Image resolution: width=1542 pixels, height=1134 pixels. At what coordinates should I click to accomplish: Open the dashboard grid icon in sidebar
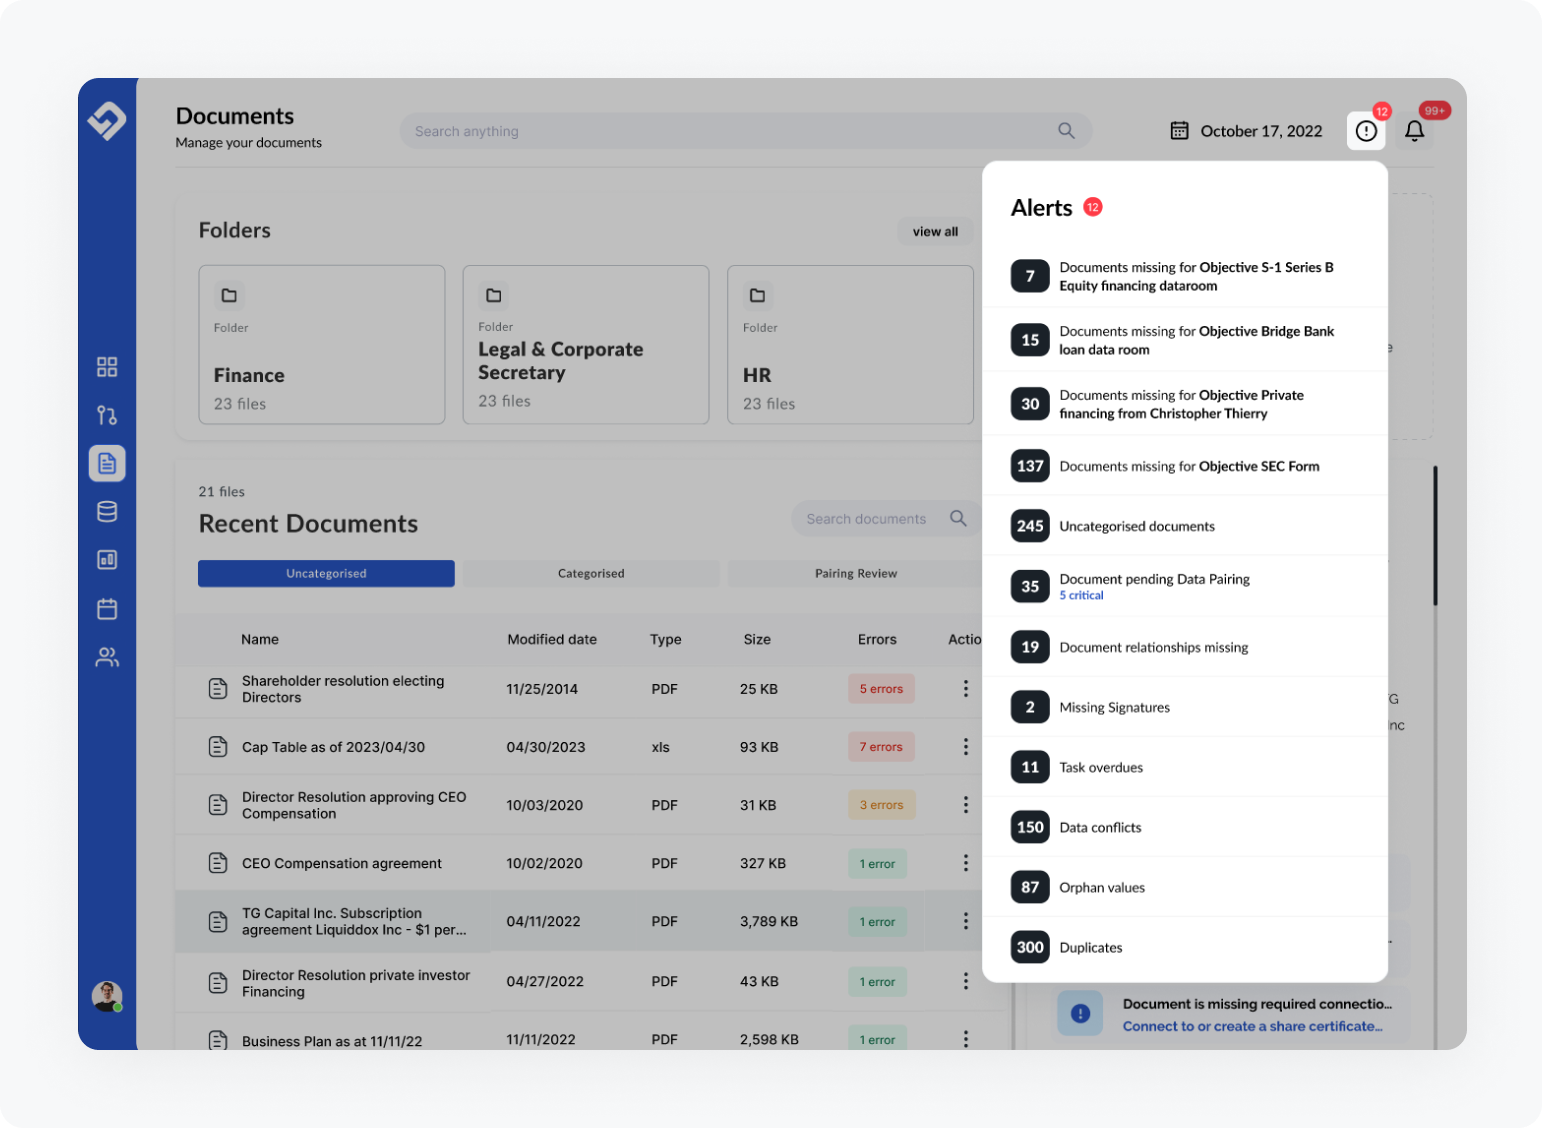107,367
